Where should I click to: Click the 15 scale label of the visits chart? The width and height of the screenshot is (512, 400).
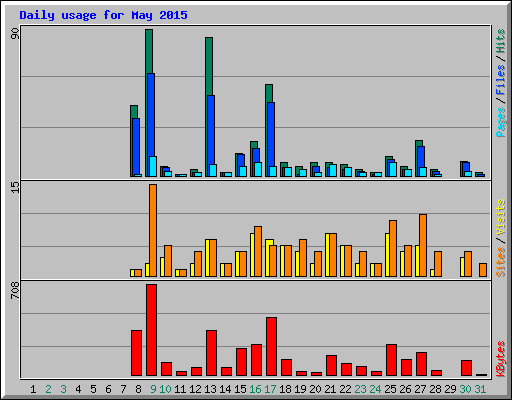(x=15, y=187)
